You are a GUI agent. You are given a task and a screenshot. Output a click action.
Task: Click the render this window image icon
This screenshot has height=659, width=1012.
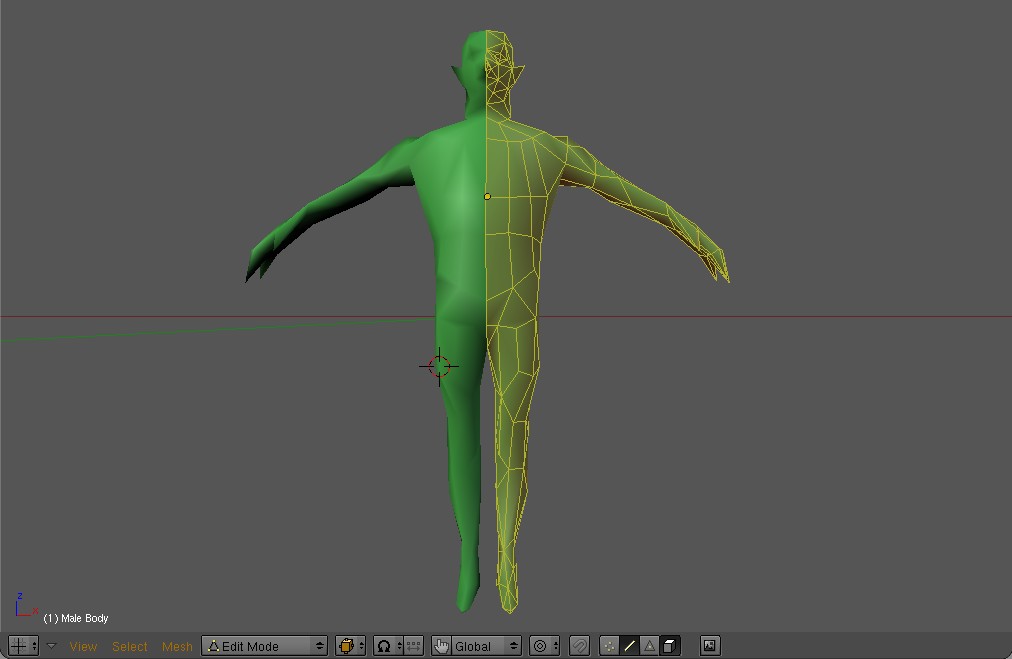[x=710, y=645]
